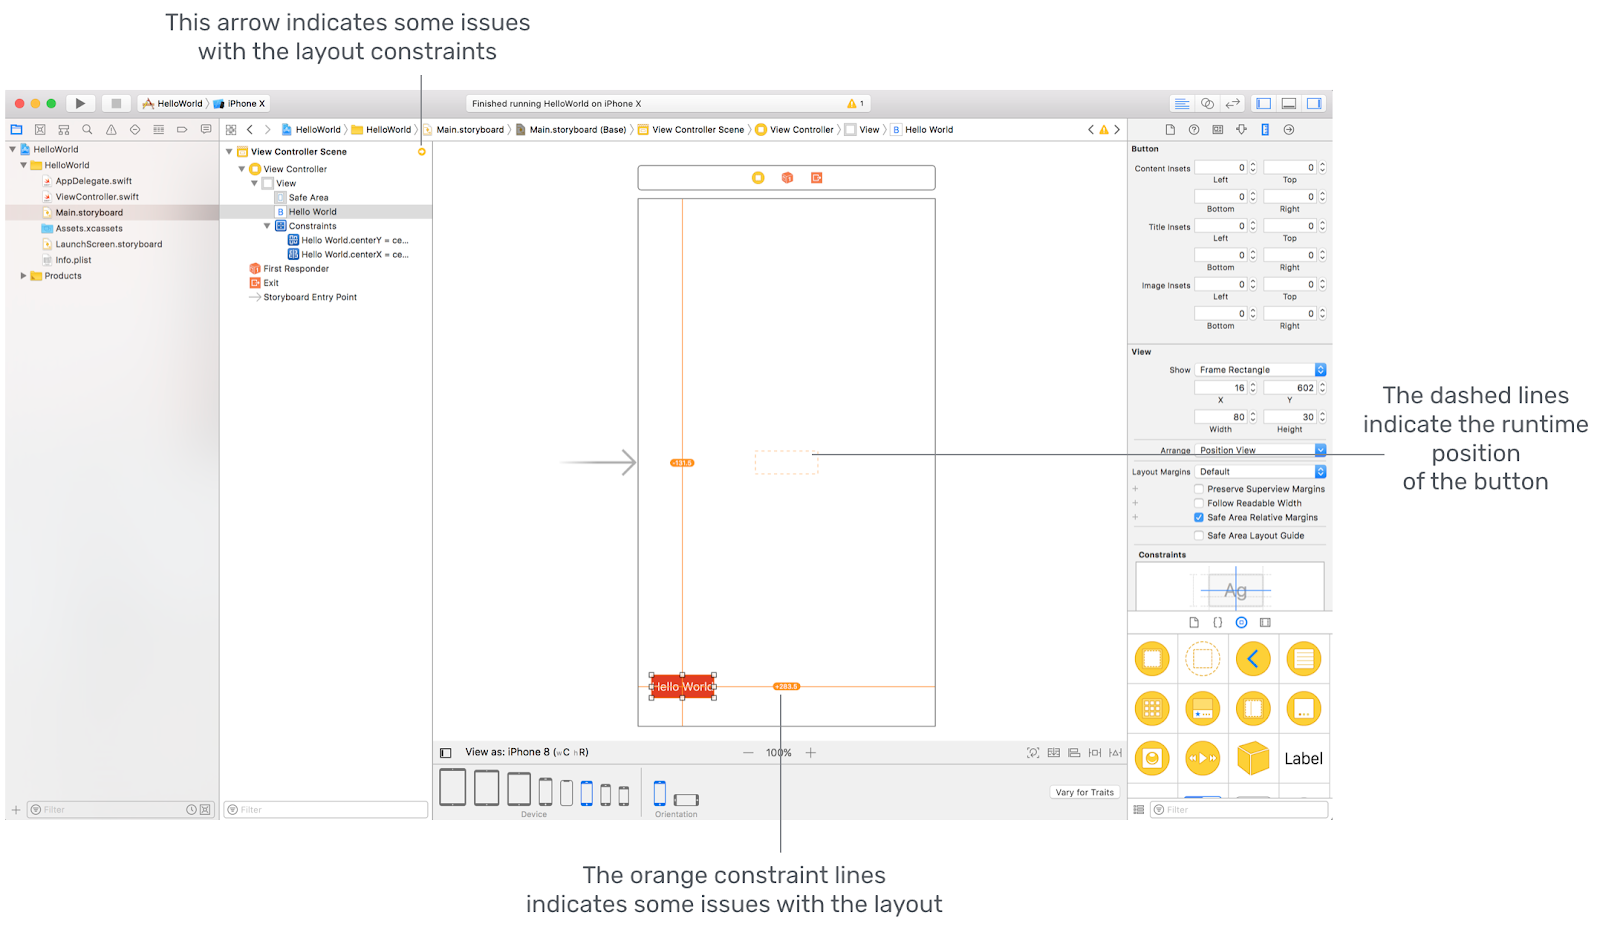The width and height of the screenshot is (1600, 927).
Task: Go back in the editor history
Action: point(250,129)
